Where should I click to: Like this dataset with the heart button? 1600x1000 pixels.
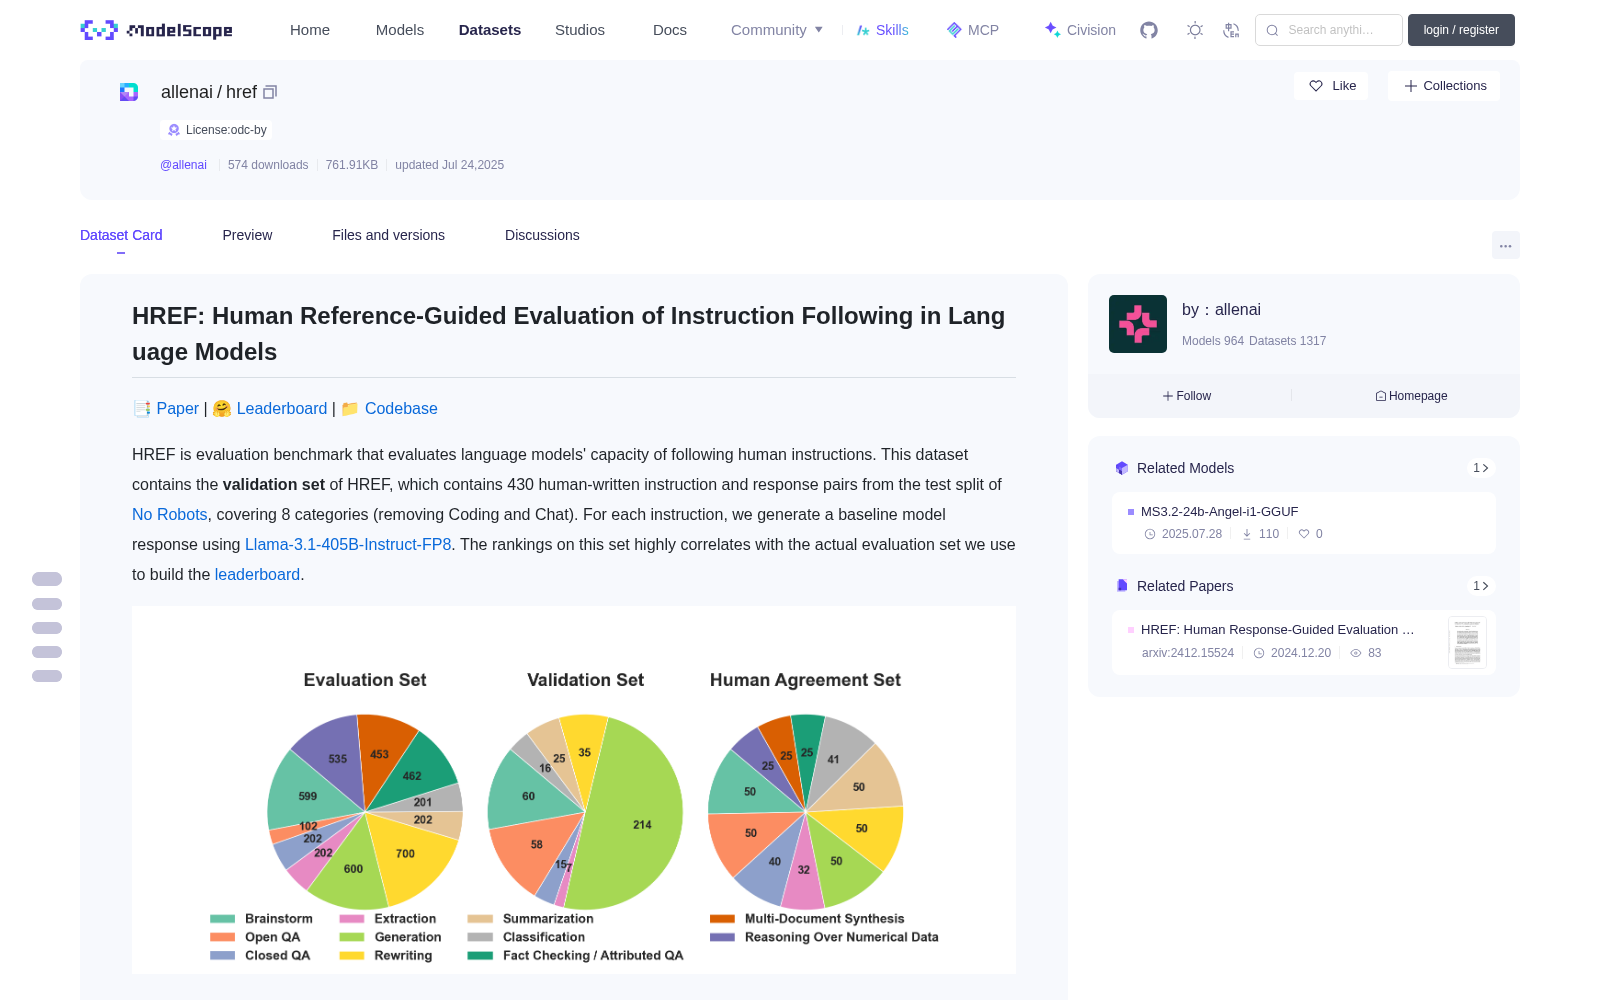tap(1332, 86)
